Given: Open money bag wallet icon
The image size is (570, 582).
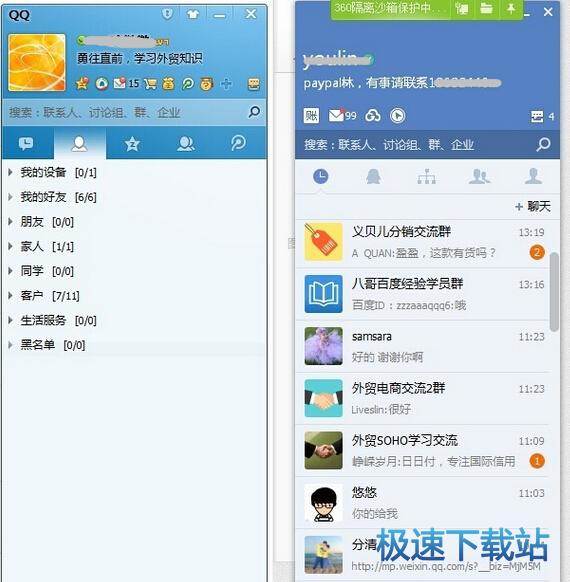Looking at the screenshot, I should [168, 84].
